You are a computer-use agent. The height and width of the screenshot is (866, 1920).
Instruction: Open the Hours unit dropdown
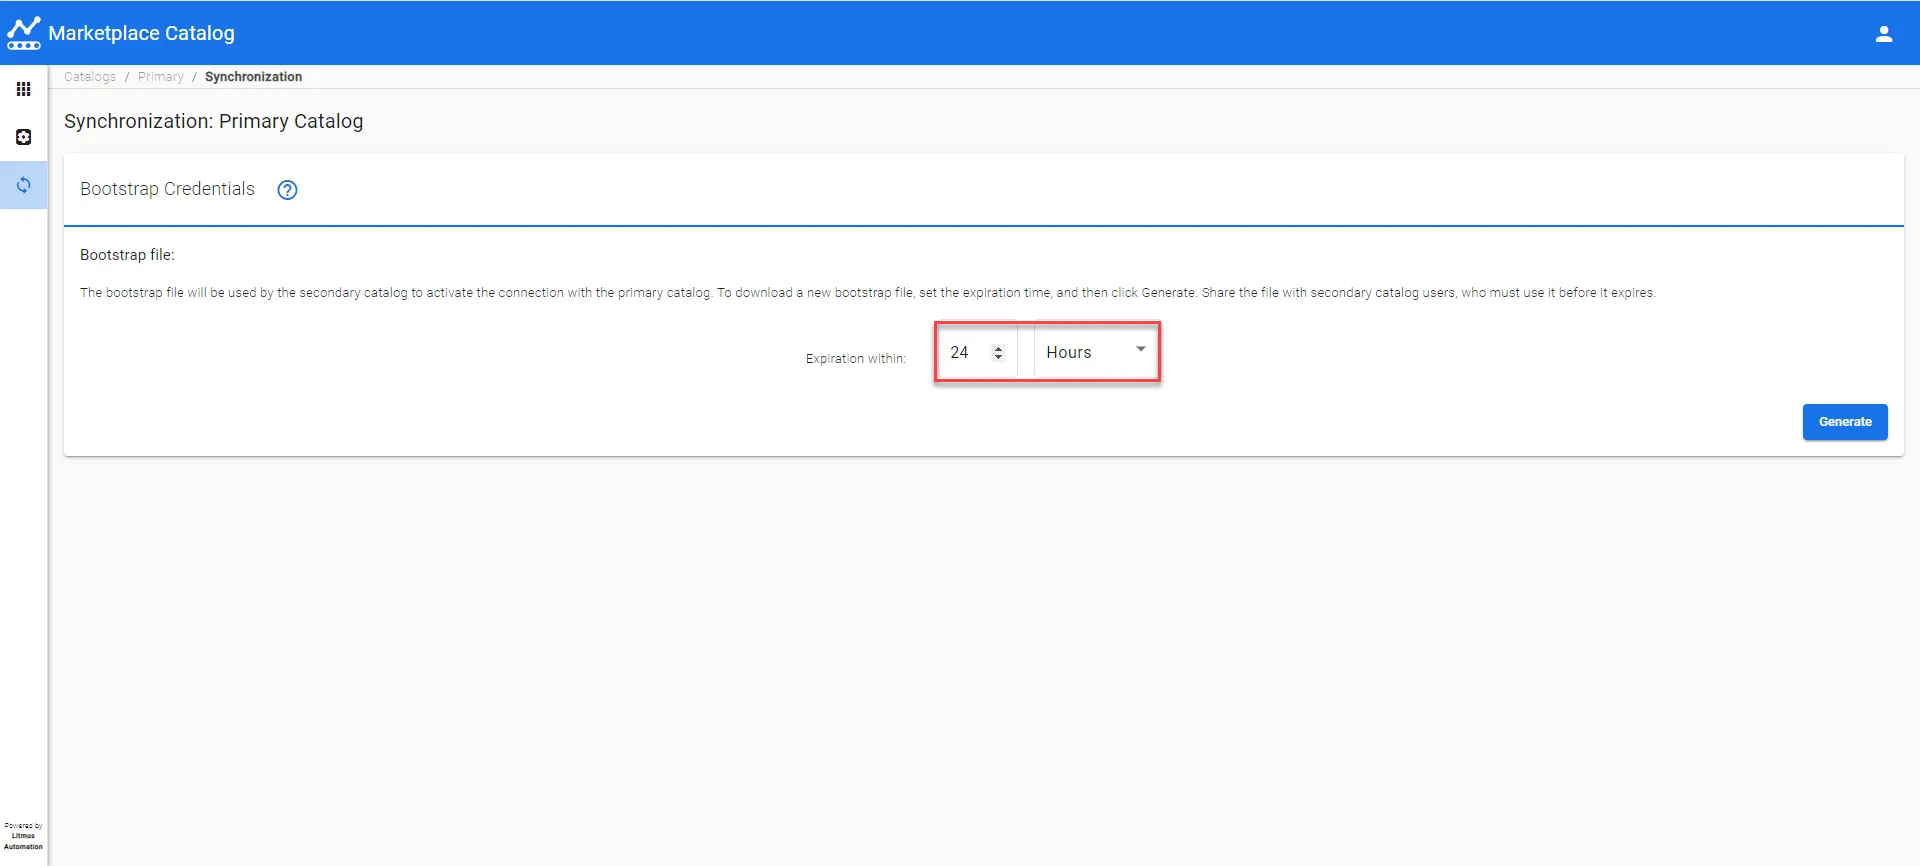[1095, 352]
